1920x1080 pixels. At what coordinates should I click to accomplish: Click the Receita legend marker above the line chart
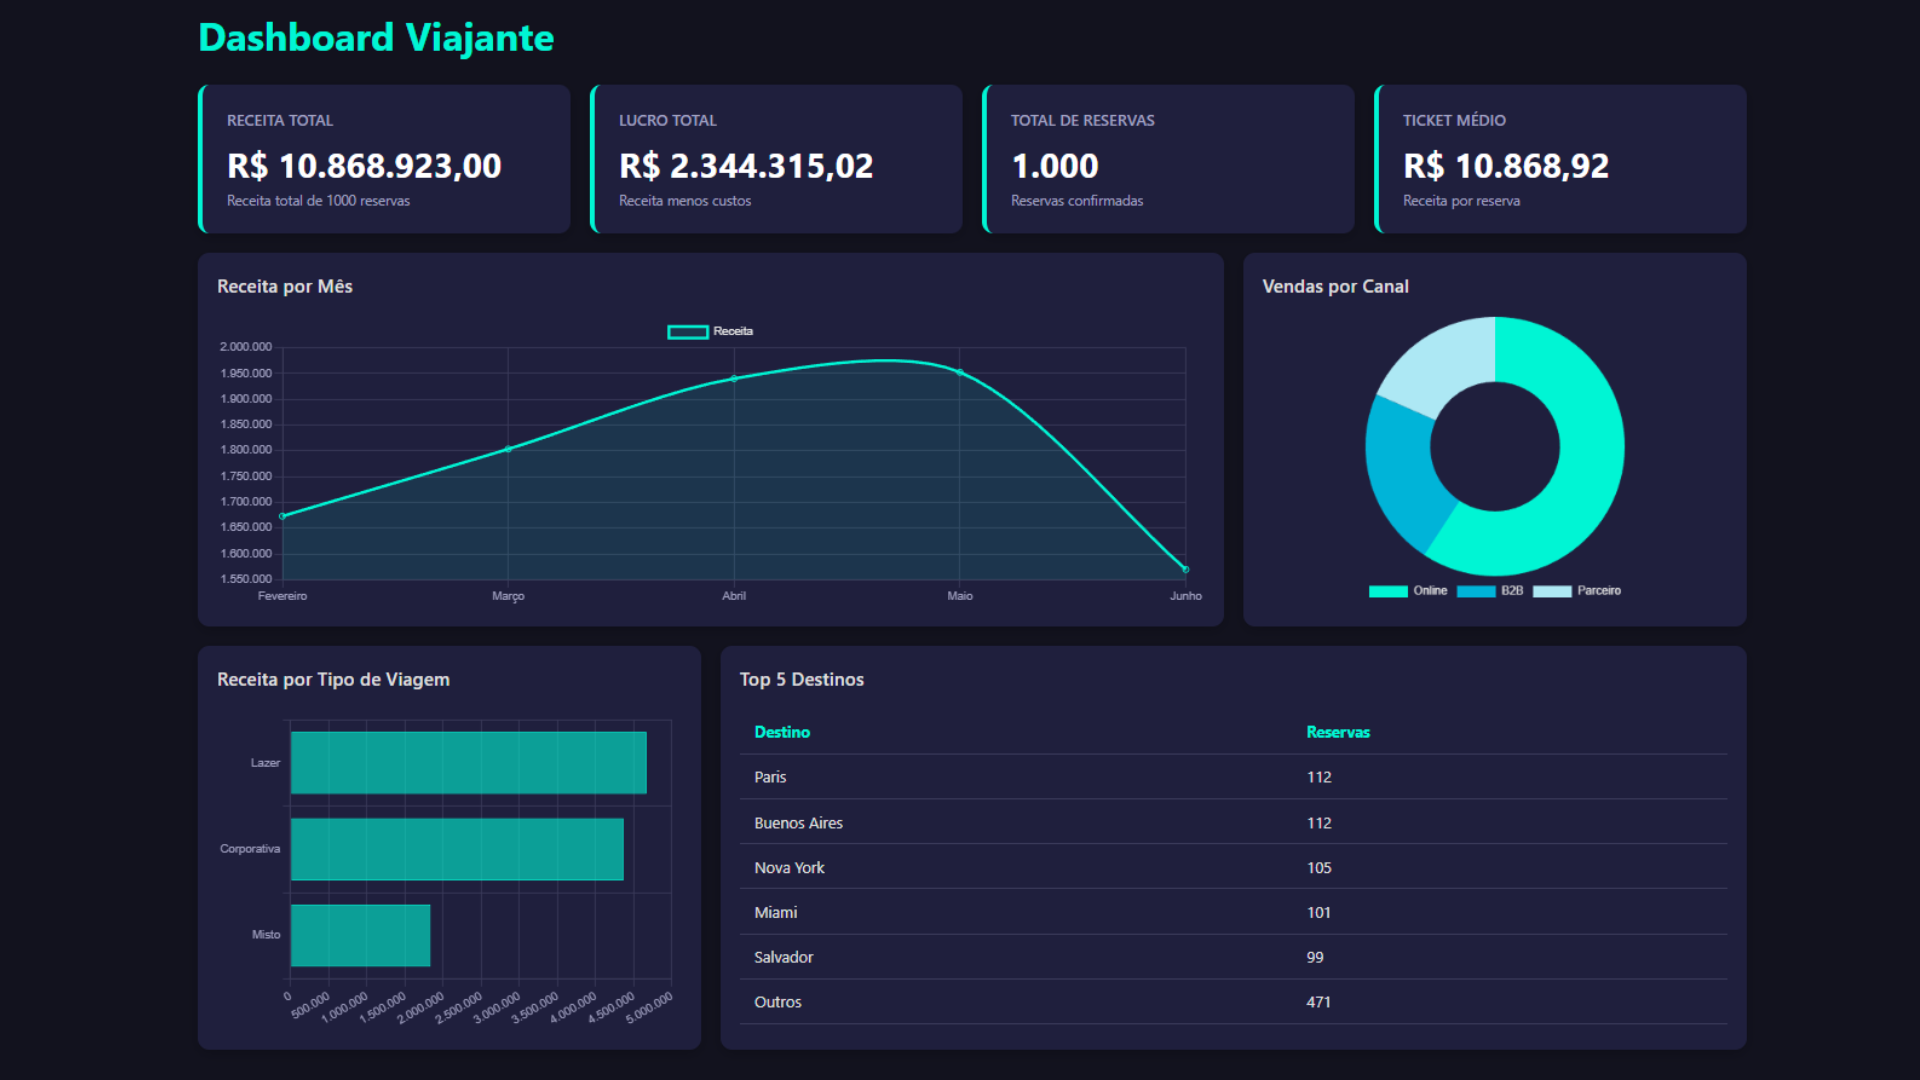point(686,331)
